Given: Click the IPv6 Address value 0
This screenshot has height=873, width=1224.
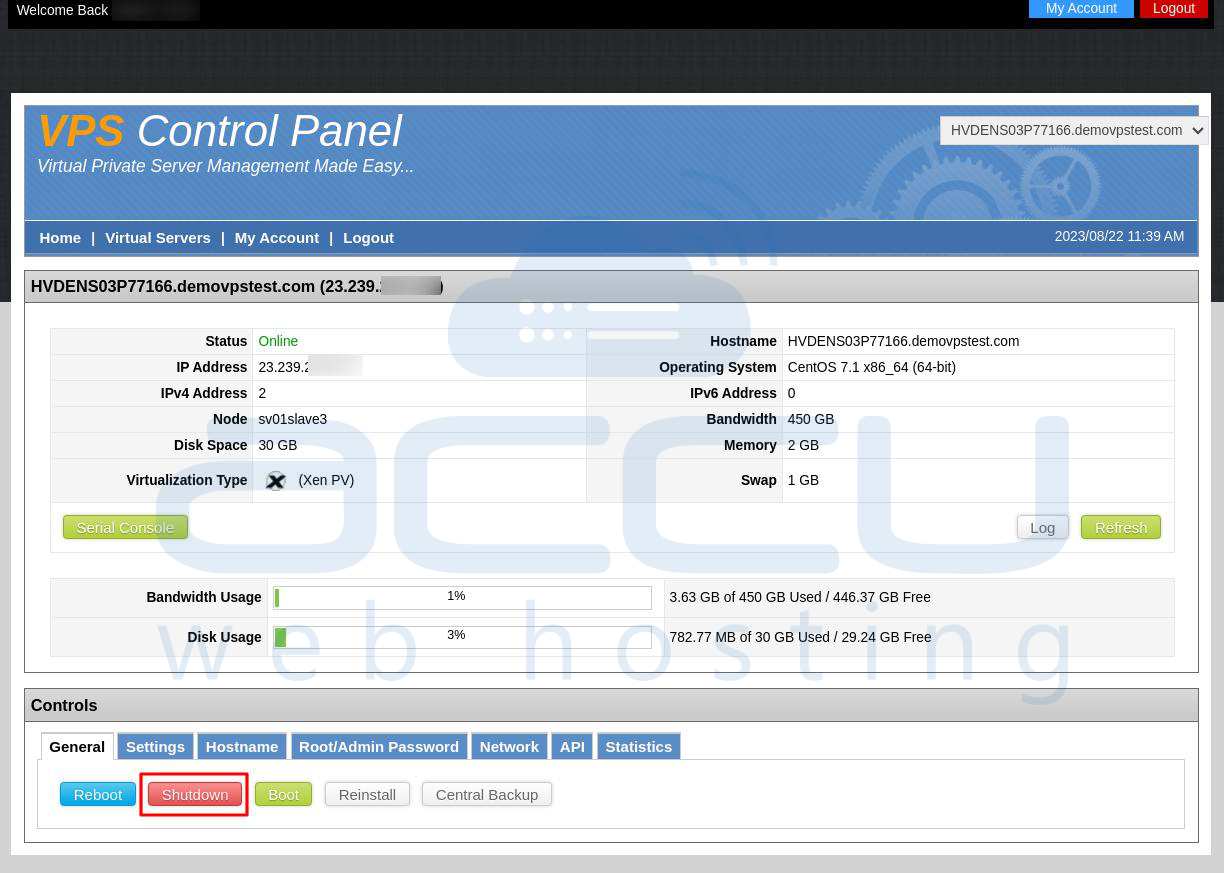Looking at the screenshot, I should 791,393.
